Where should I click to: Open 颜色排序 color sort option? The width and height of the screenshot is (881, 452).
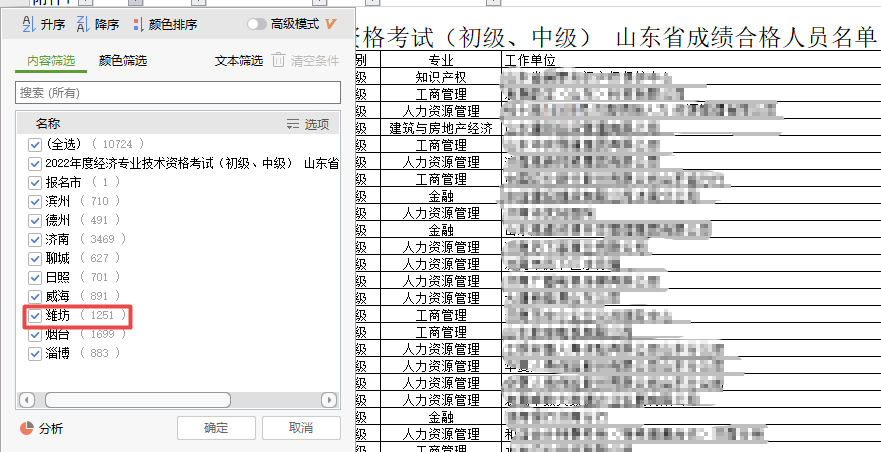tap(165, 24)
